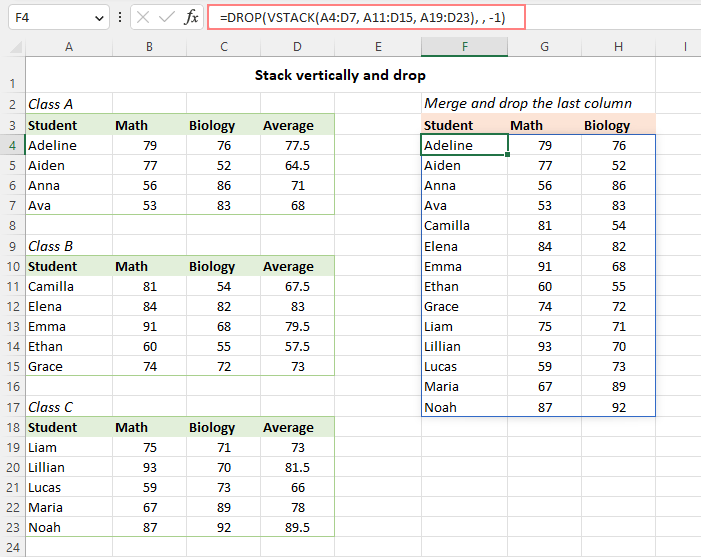Click Noah's Biology score 92 in merged table
This screenshot has height=557, width=701.
(x=619, y=407)
